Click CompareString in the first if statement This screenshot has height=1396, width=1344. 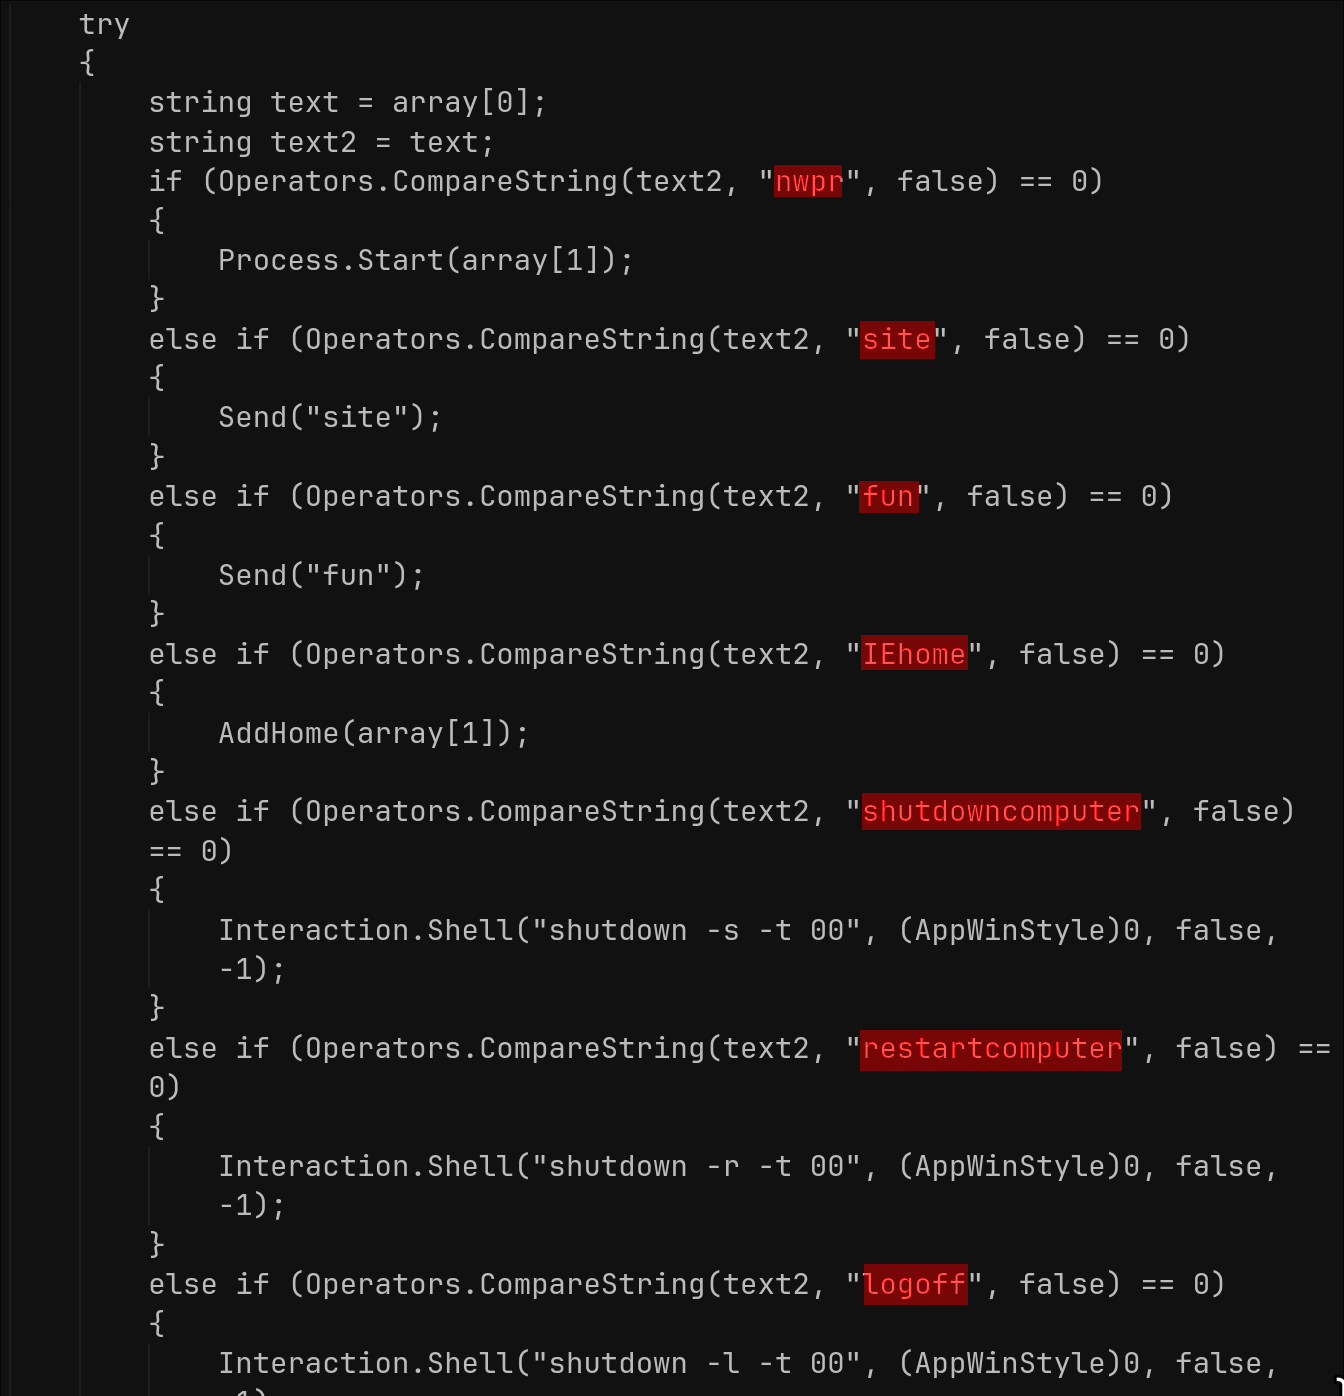pos(505,182)
